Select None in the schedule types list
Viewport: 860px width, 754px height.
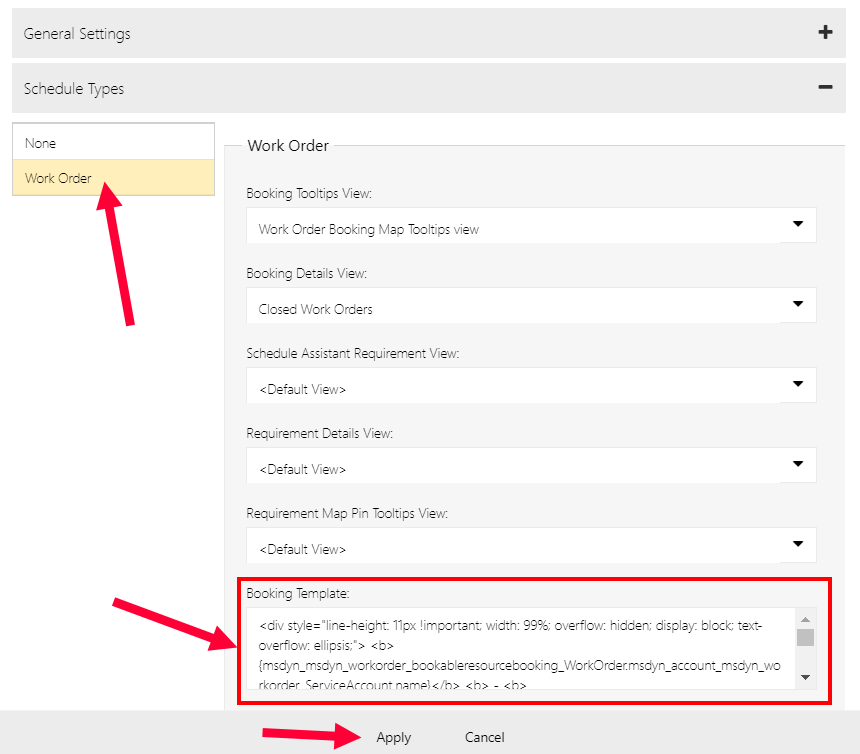(113, 143)
